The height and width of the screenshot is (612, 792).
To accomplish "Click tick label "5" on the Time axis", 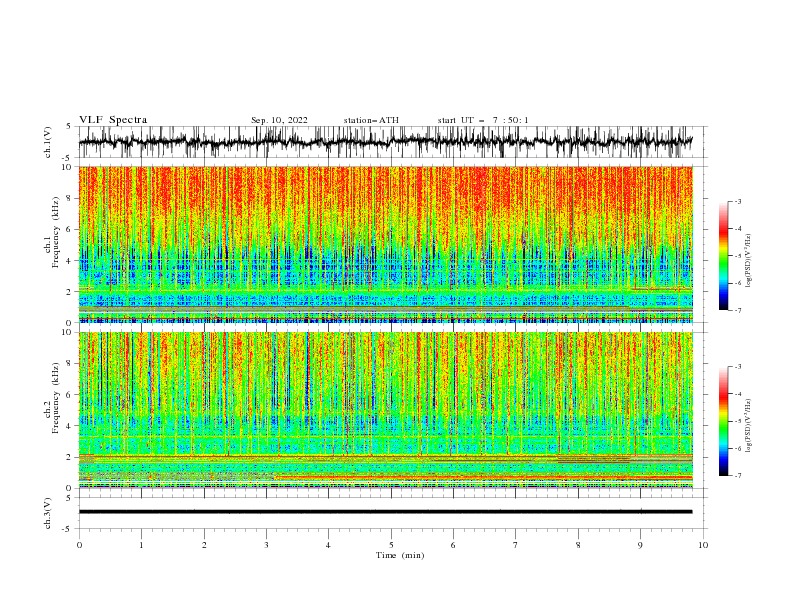I will click(391, 545).
